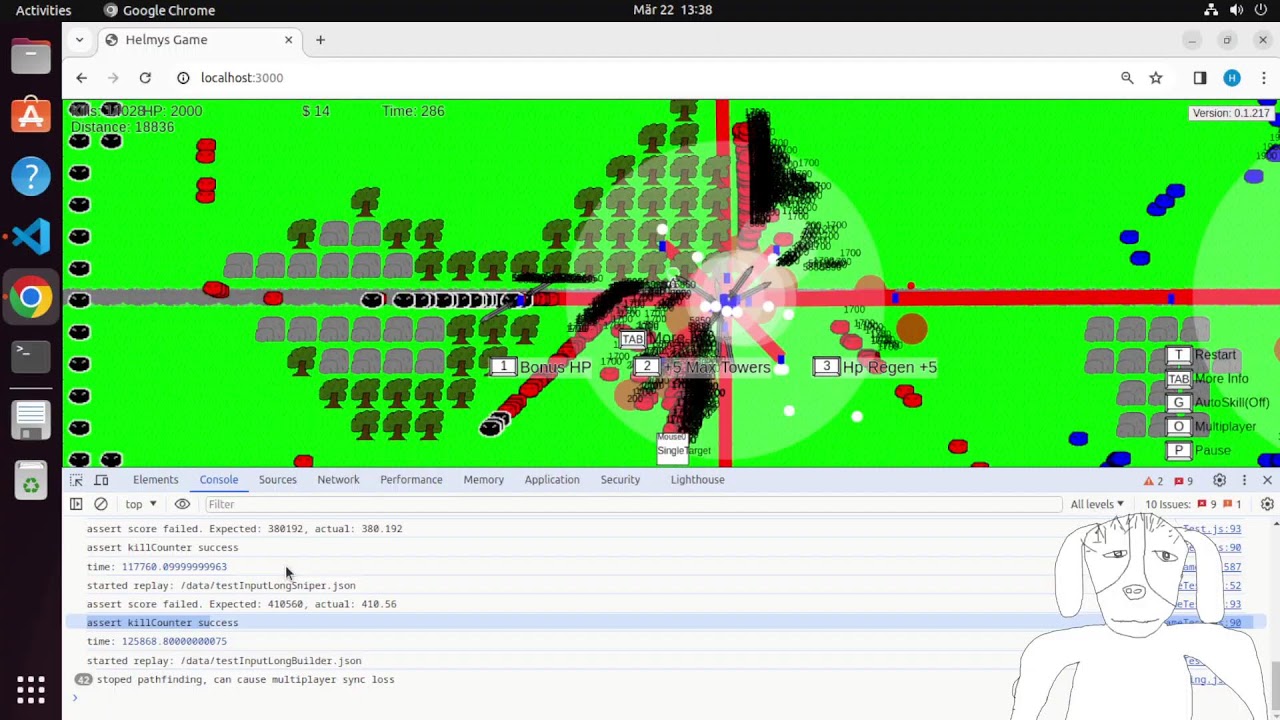1280x720 pixels.
Task: Close the DevTools panel
Action: tap(1267, 480)
